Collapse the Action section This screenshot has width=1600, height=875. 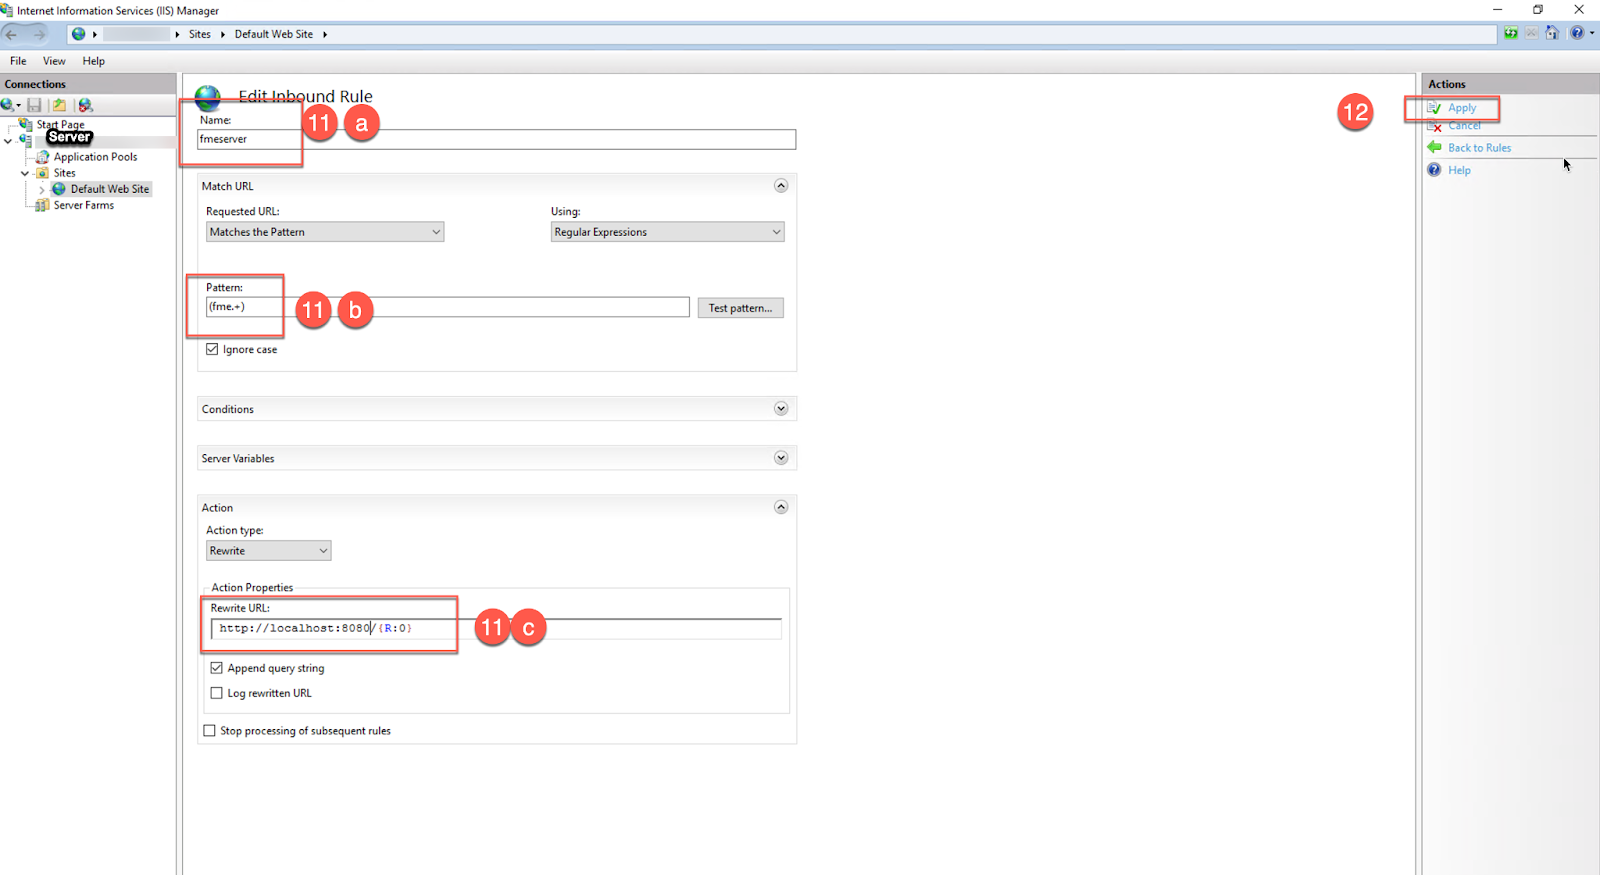pyautogui.click(x=781, y=507)
